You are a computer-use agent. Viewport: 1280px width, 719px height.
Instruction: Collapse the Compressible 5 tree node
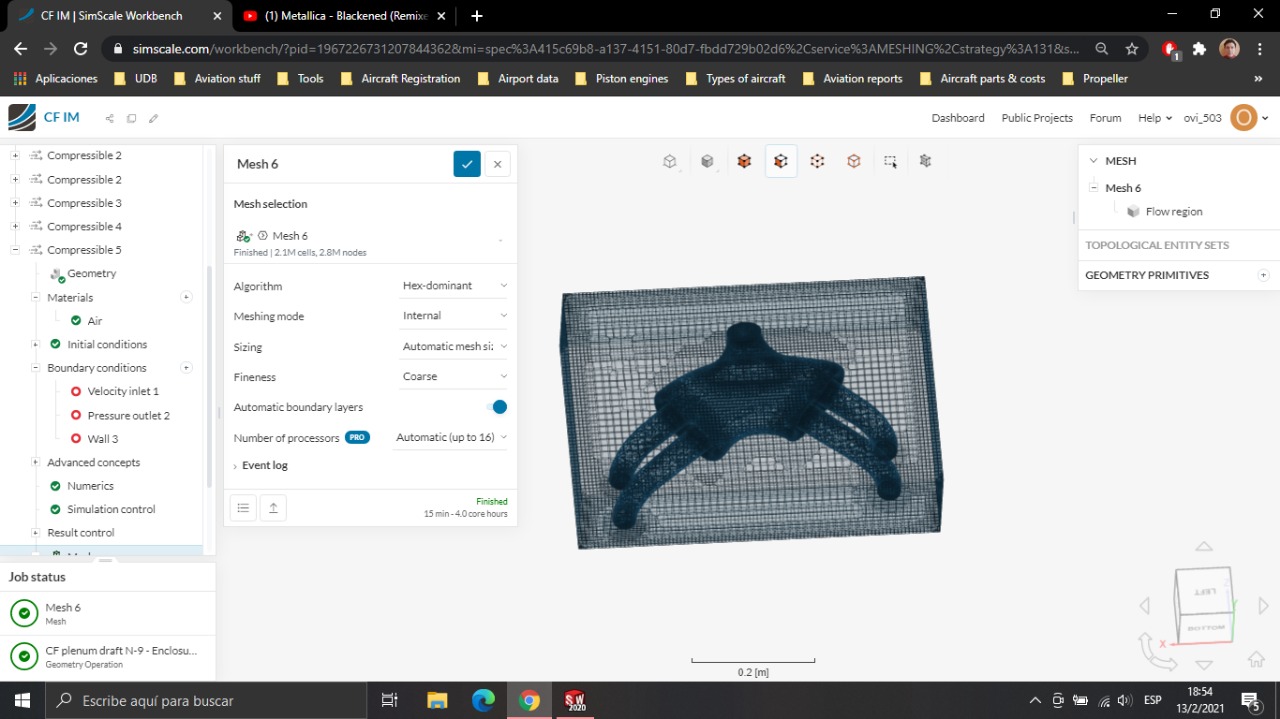(x=15, y=250)
